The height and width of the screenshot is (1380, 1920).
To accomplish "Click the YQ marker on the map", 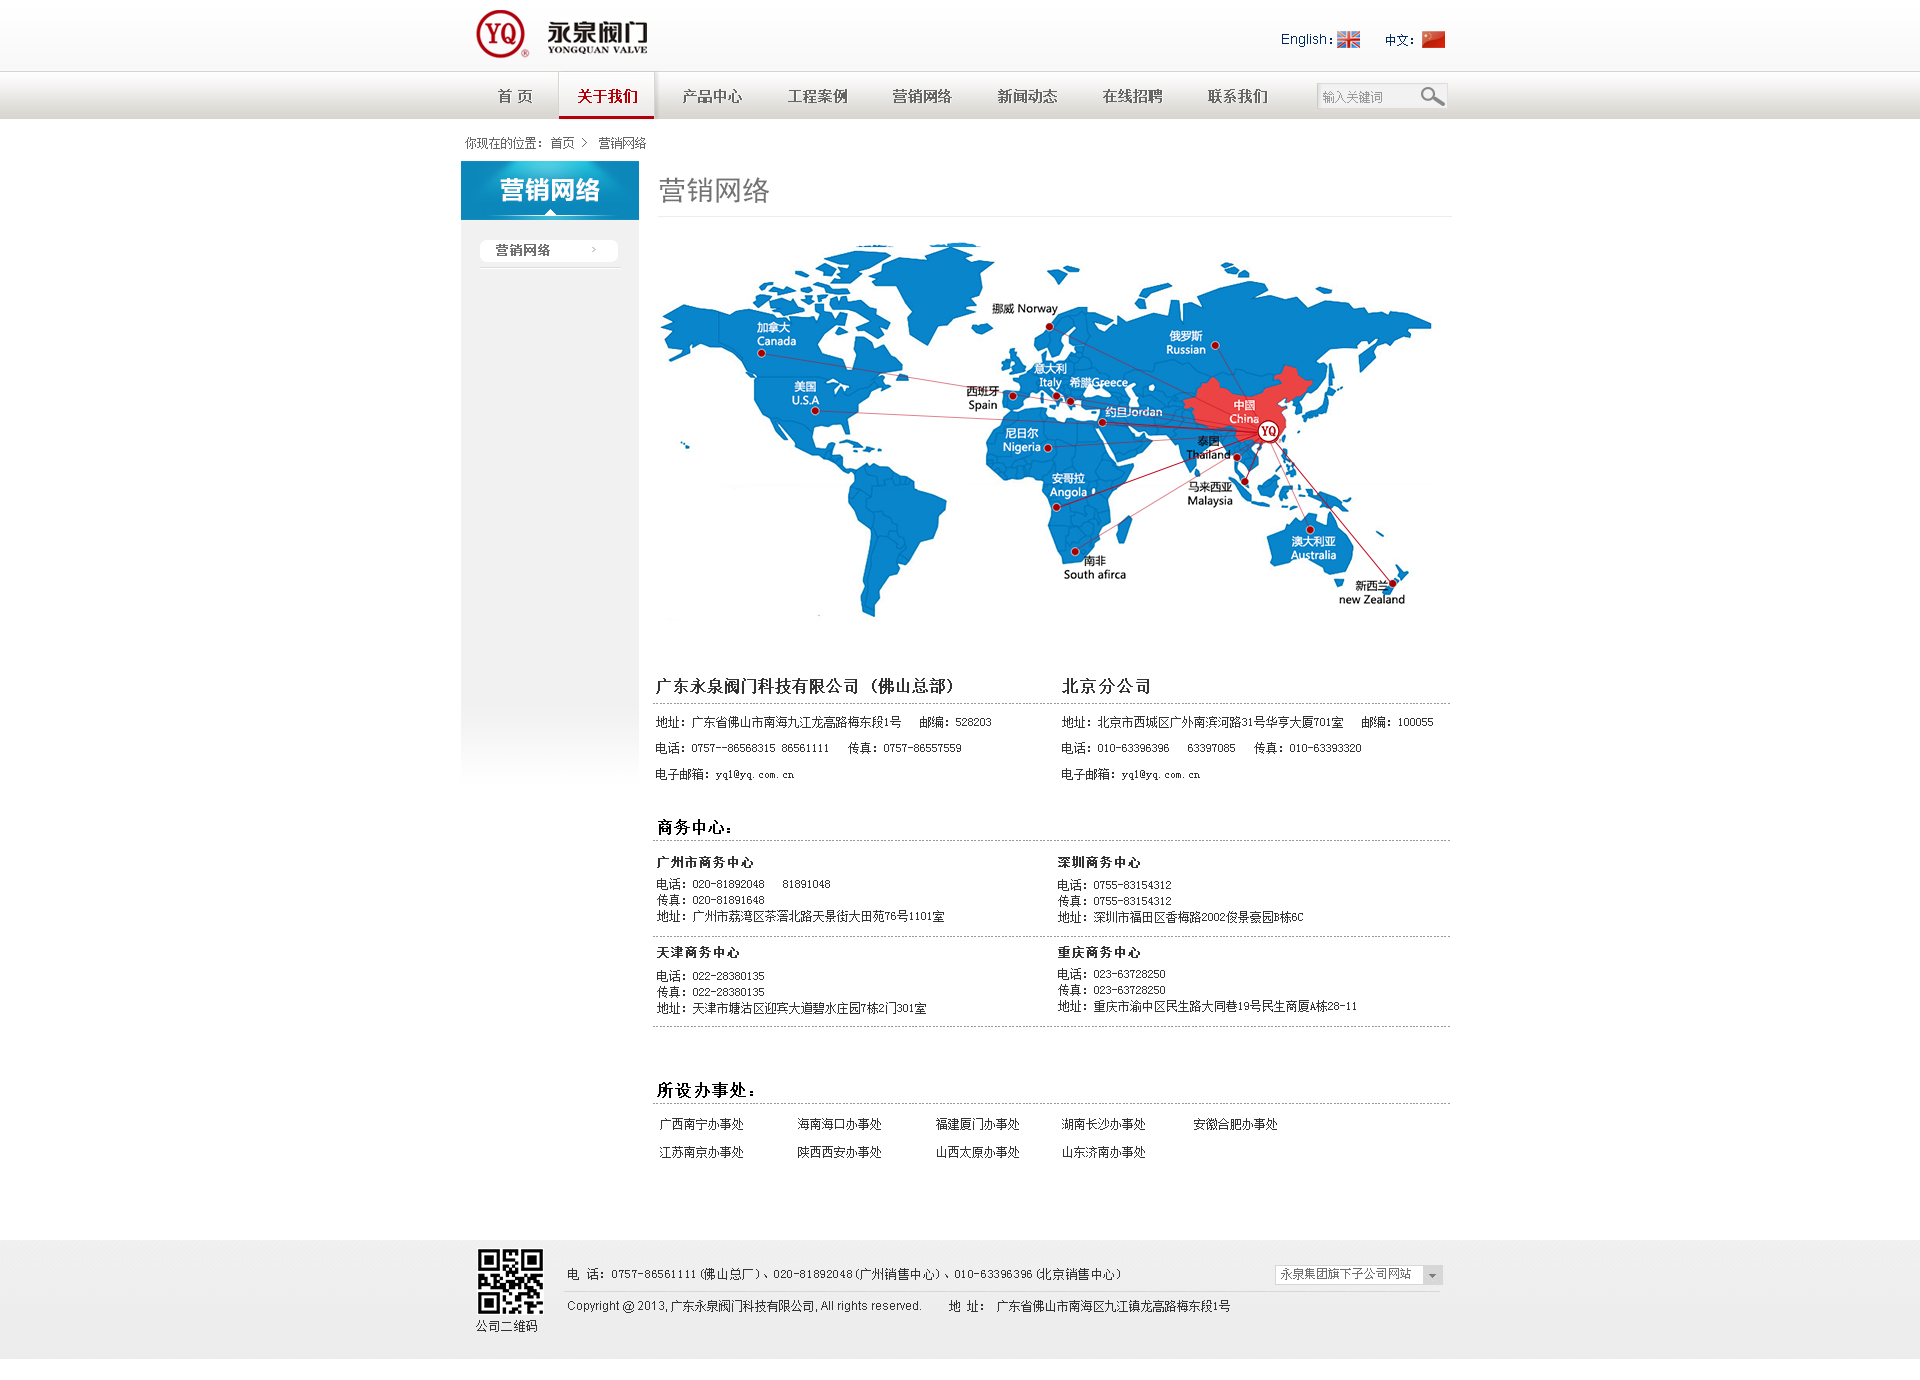I will tap(1268, 431).
